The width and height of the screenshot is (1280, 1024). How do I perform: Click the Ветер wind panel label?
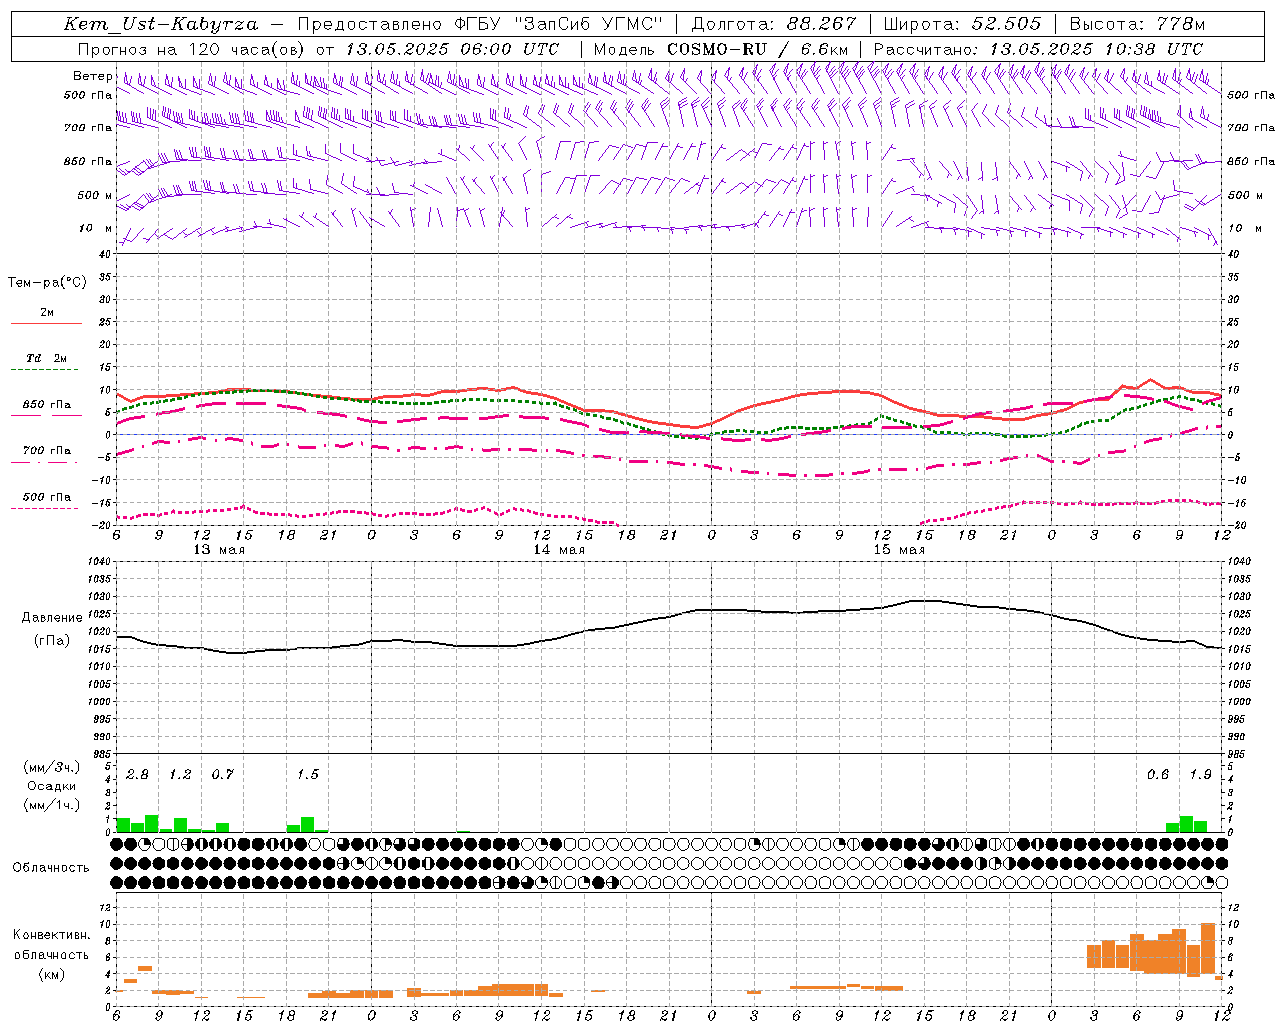click(x=92, y=76)
